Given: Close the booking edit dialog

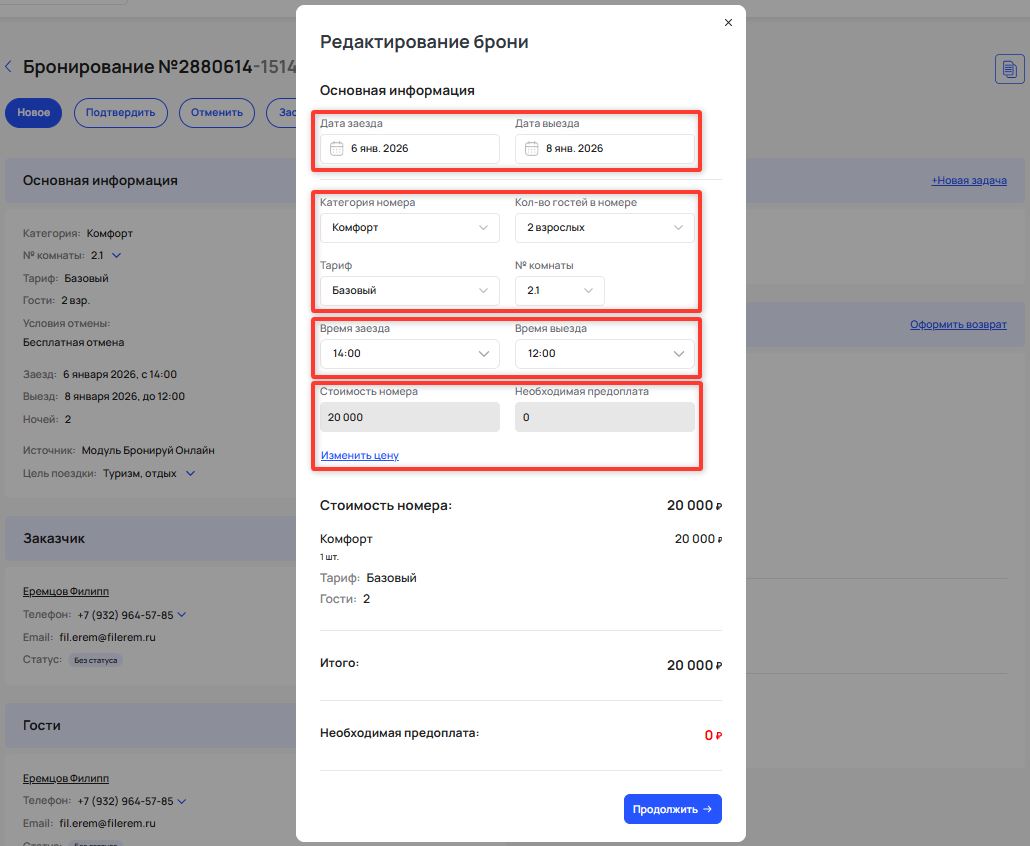Looking at the screenshot, I should pos(728,22).
